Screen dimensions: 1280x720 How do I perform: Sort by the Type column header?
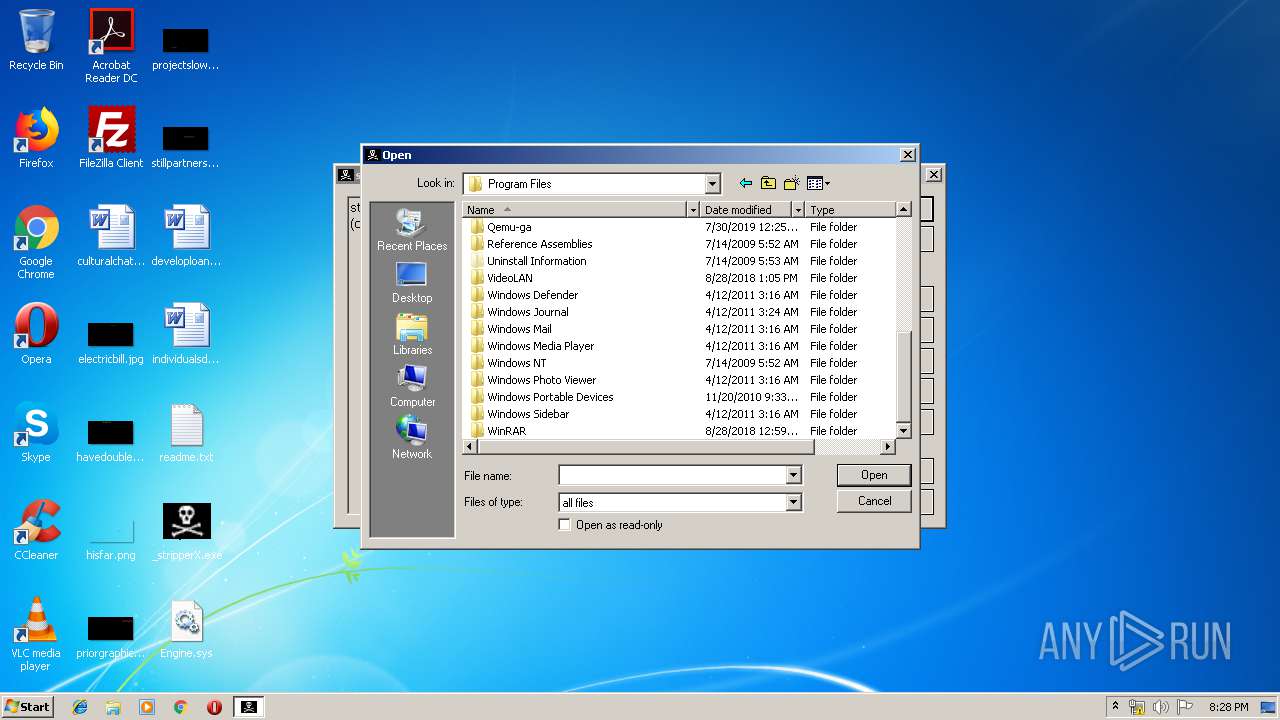(x=850, y=210)
